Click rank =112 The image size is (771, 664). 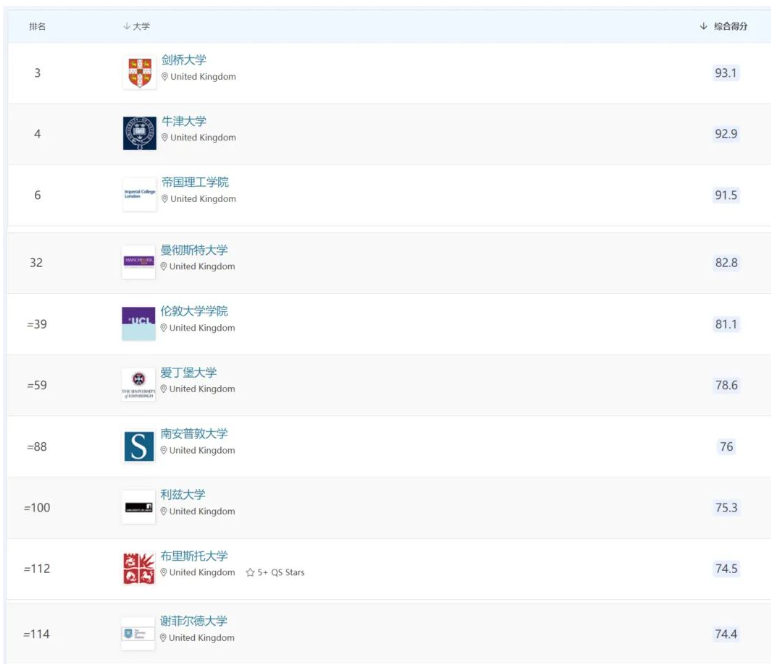[x=37, y=569]
